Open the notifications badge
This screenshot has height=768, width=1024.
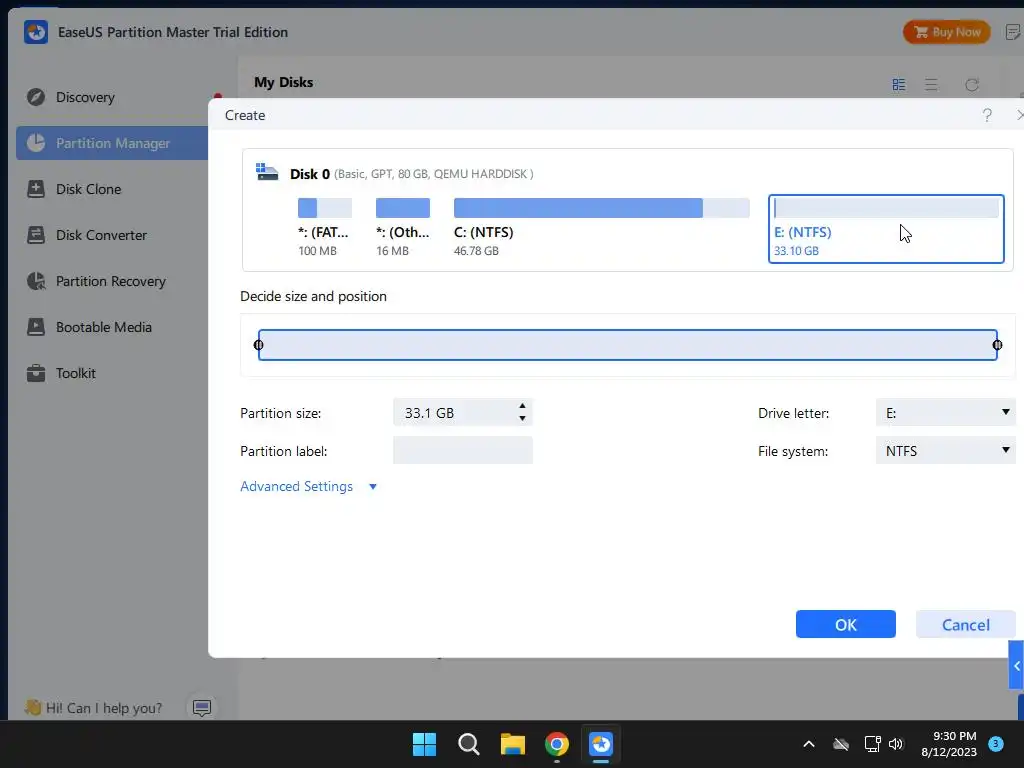click(x=996, y=743)
